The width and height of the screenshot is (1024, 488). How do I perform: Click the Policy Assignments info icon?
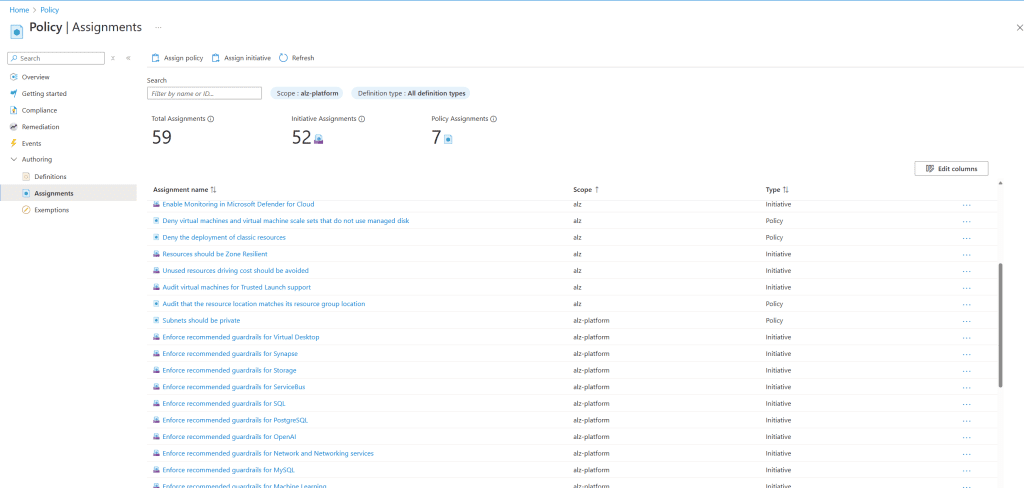(494, 119)
